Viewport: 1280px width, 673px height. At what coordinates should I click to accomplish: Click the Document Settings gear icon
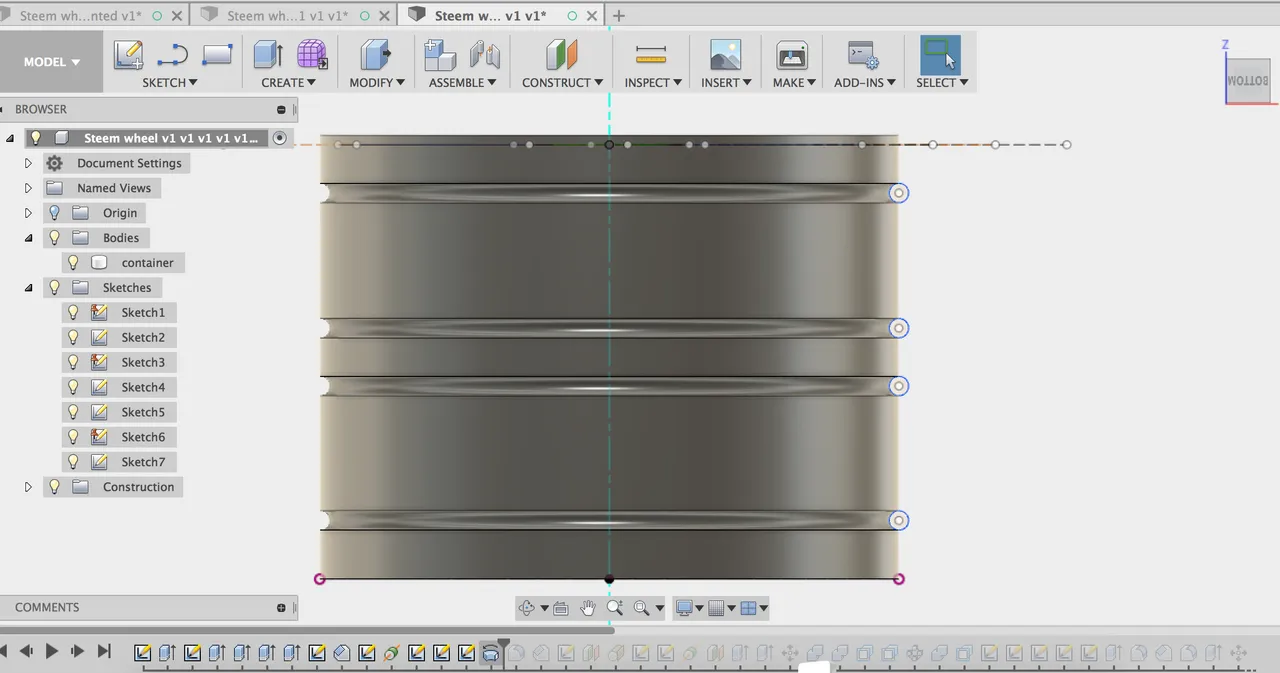[x=55, y=163]
